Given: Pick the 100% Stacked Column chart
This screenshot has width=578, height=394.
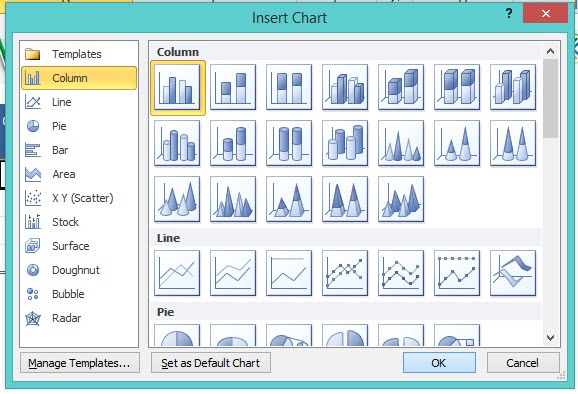Looking at the screenshot, I should click(289, 87).
